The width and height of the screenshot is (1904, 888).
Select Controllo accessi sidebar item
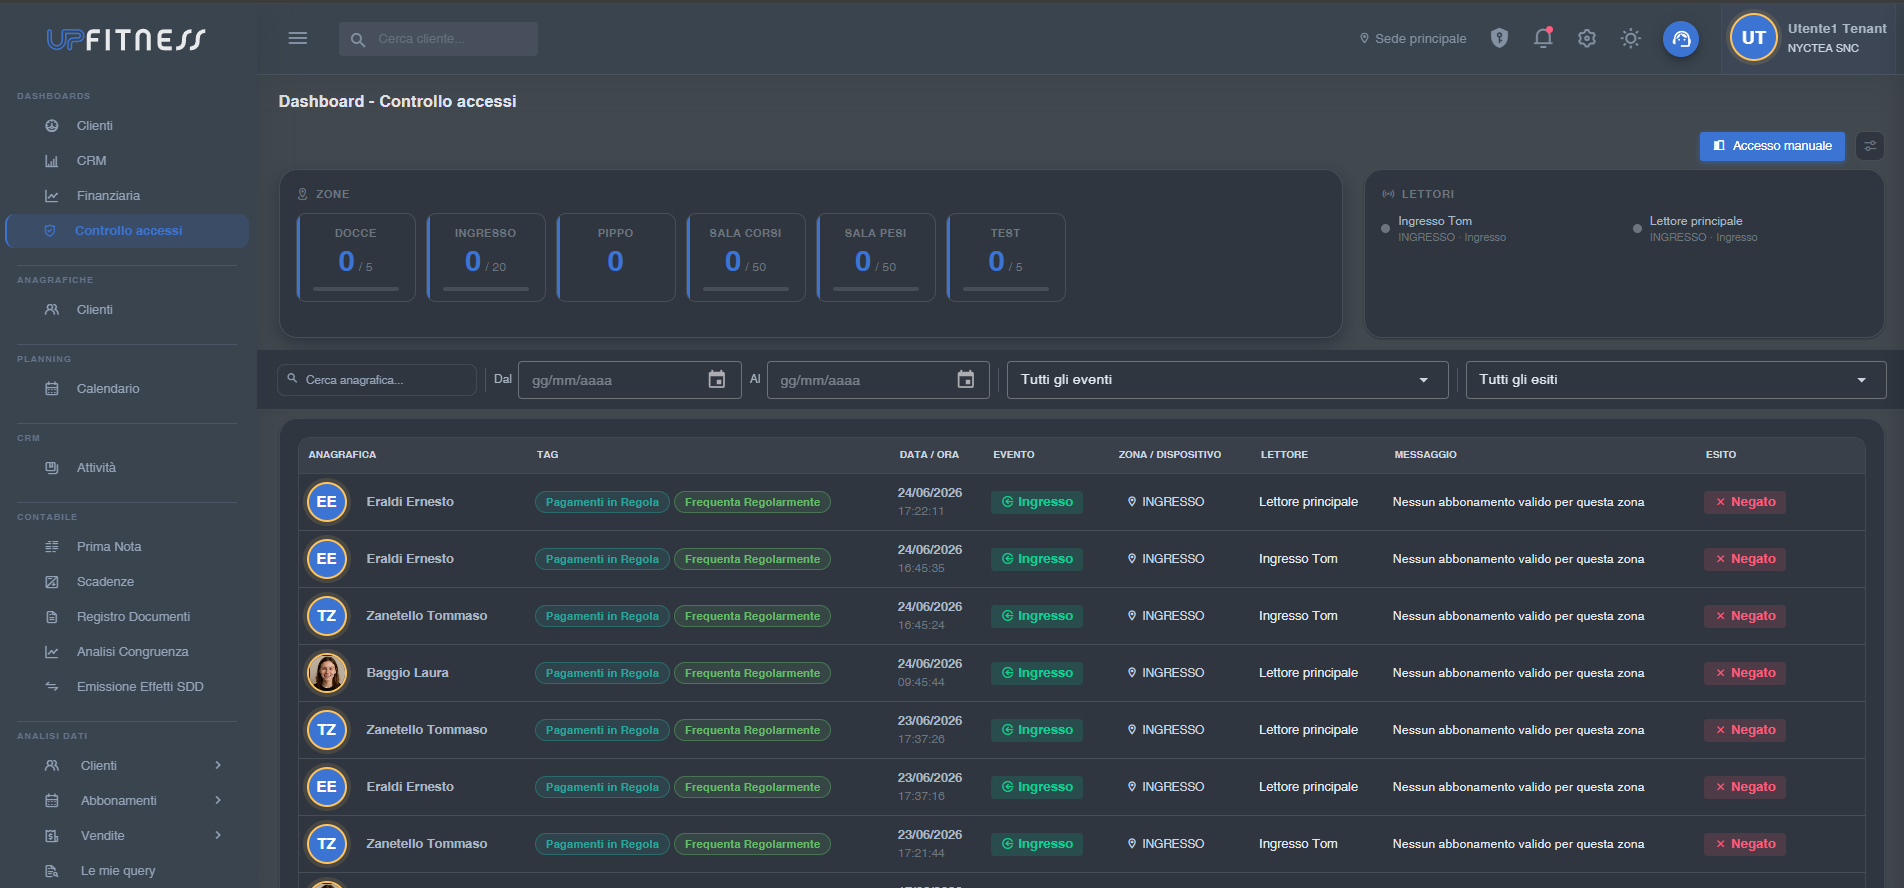tap(127, 231)
